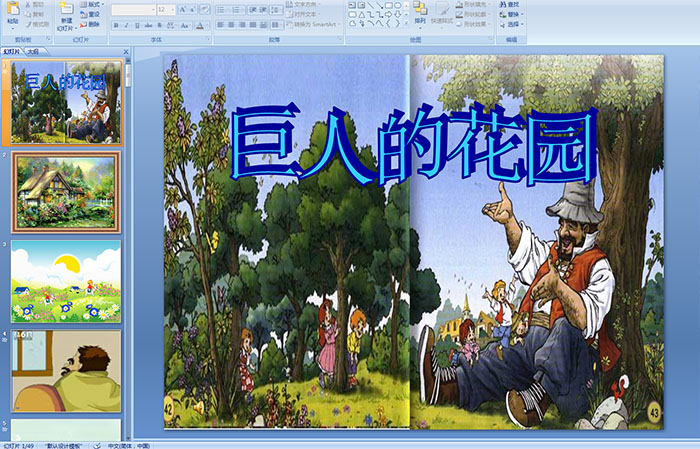Open the font name combo box
This screenshot has width=700, height=449.
(x=133, y=10)
